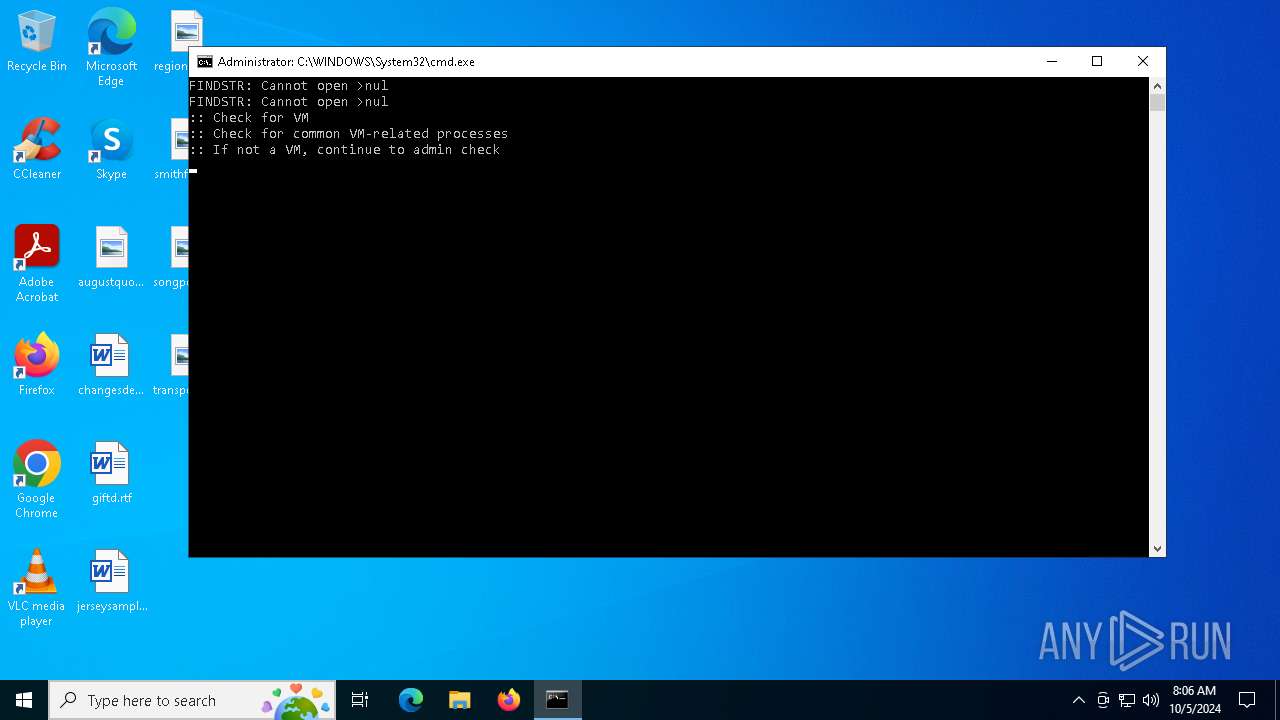Select the changesde Word document icon
Image resolution: width=1280 pixels, height=720 pixels.
pos(111,366)
